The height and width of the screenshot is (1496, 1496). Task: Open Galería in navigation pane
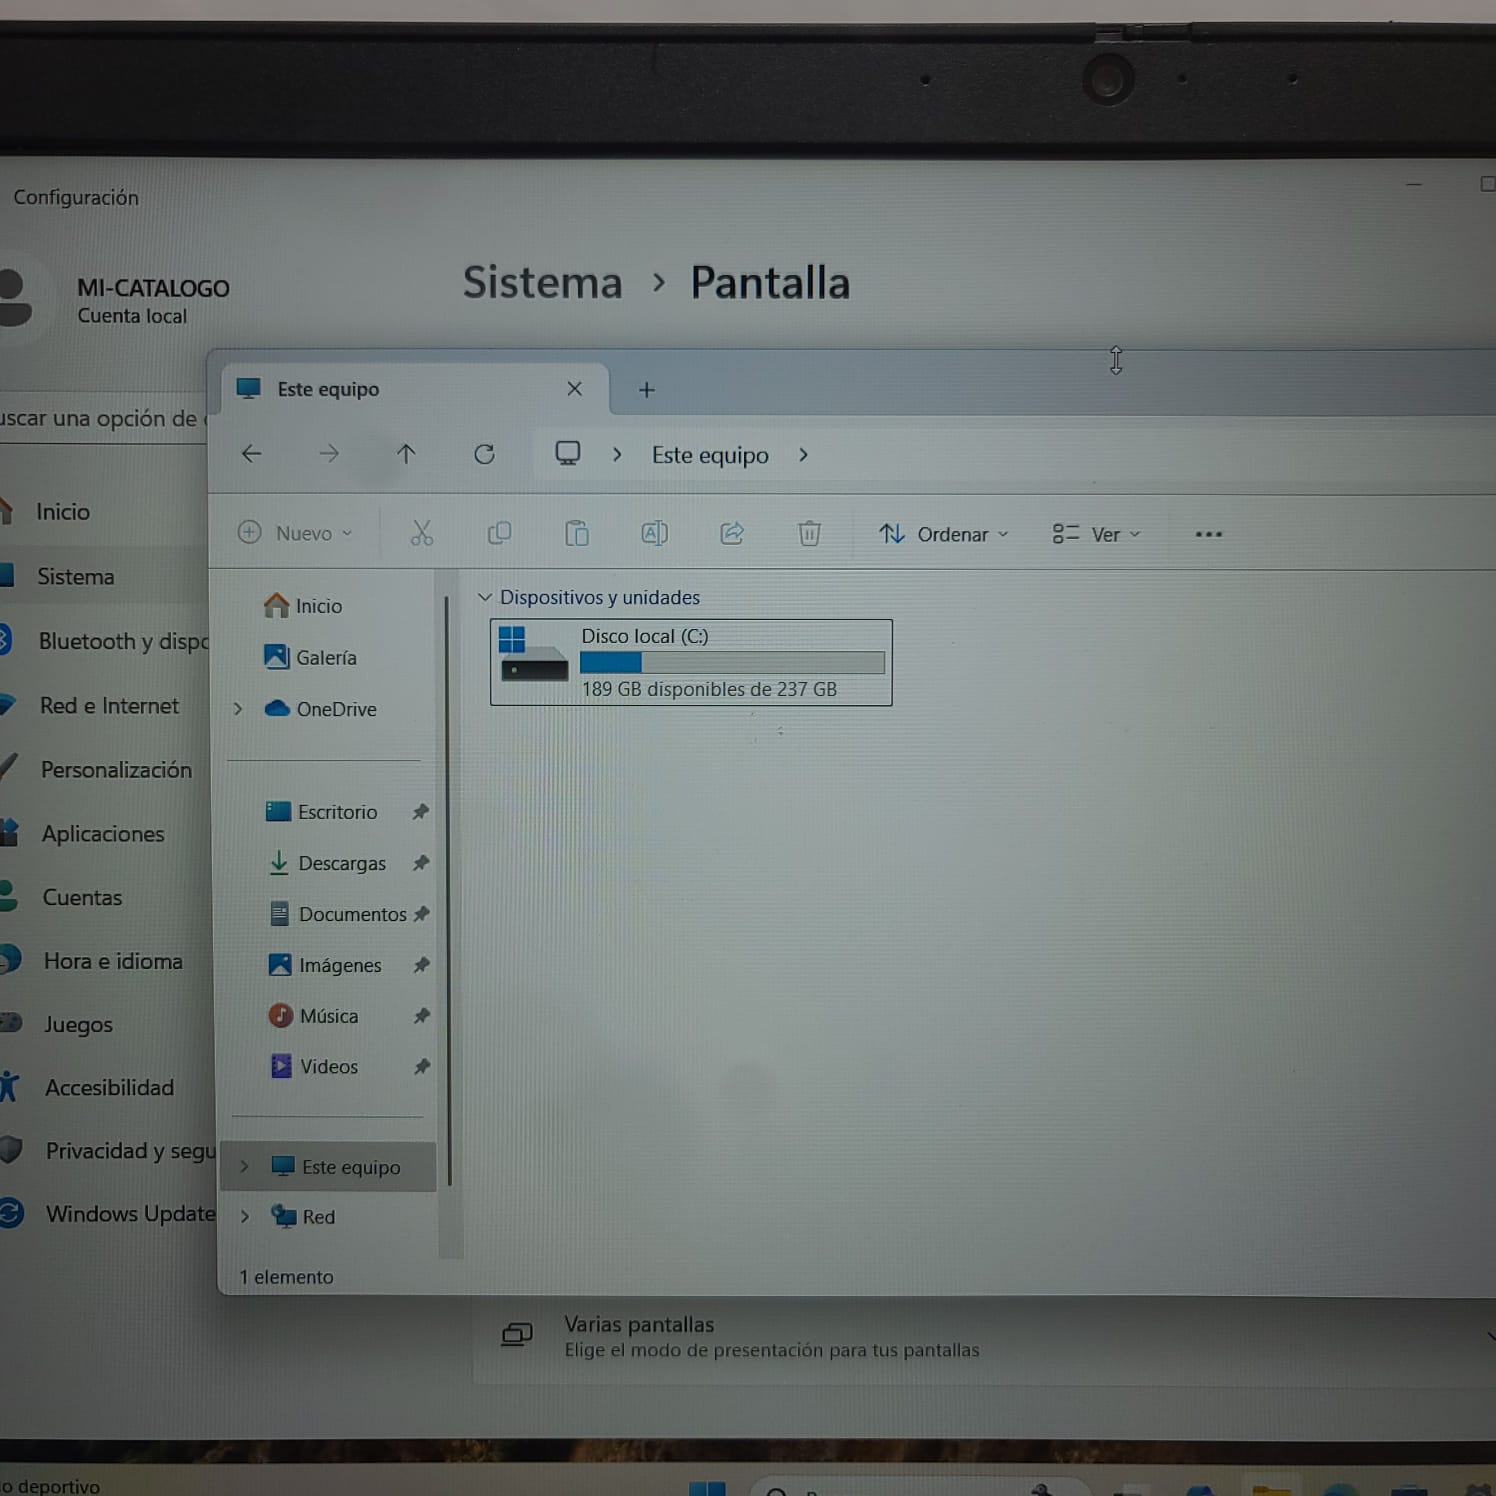coord(310,657)
